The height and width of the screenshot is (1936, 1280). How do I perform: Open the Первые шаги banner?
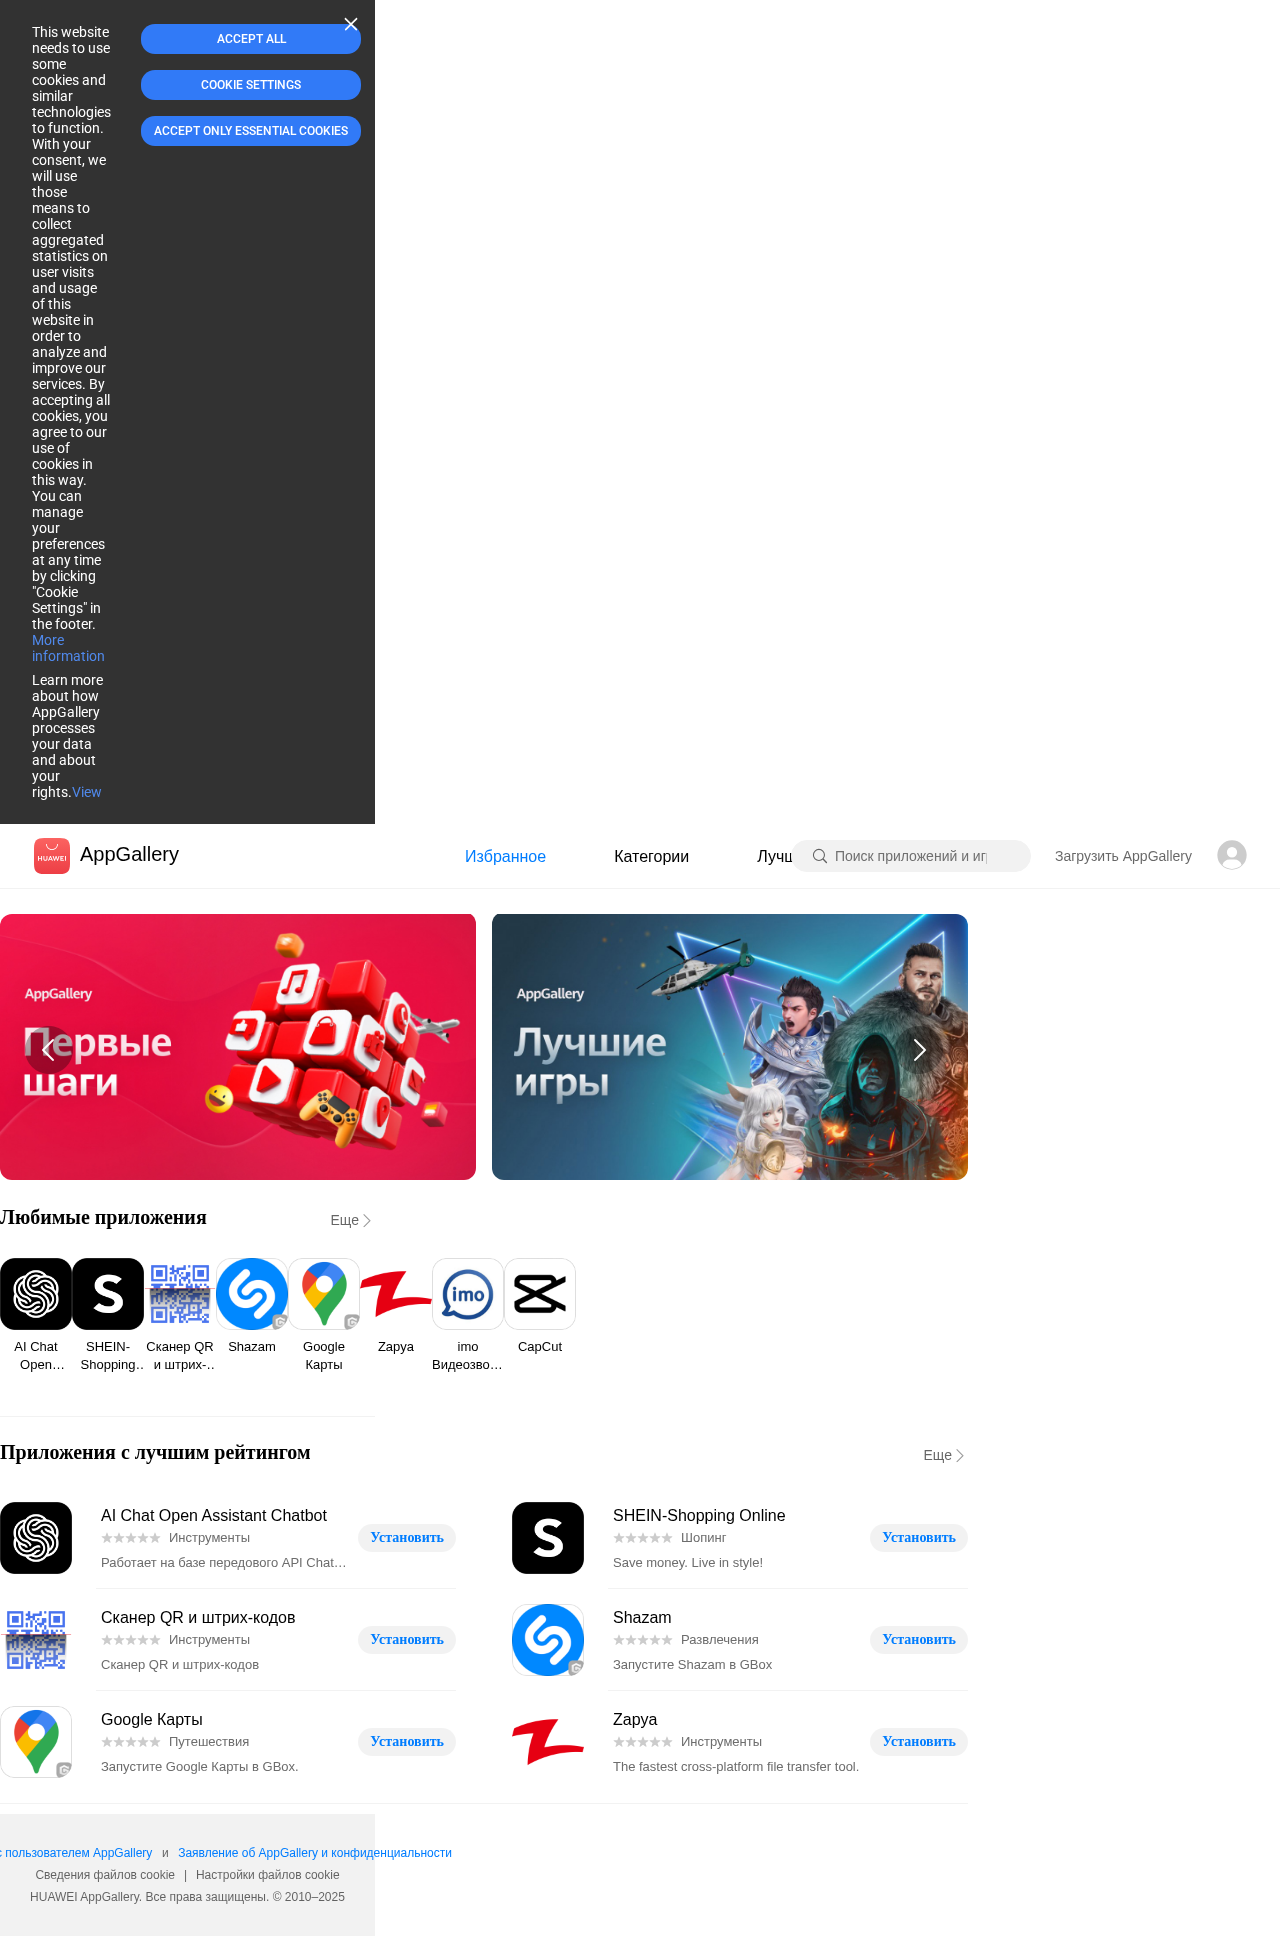(x=238, y=1047)
